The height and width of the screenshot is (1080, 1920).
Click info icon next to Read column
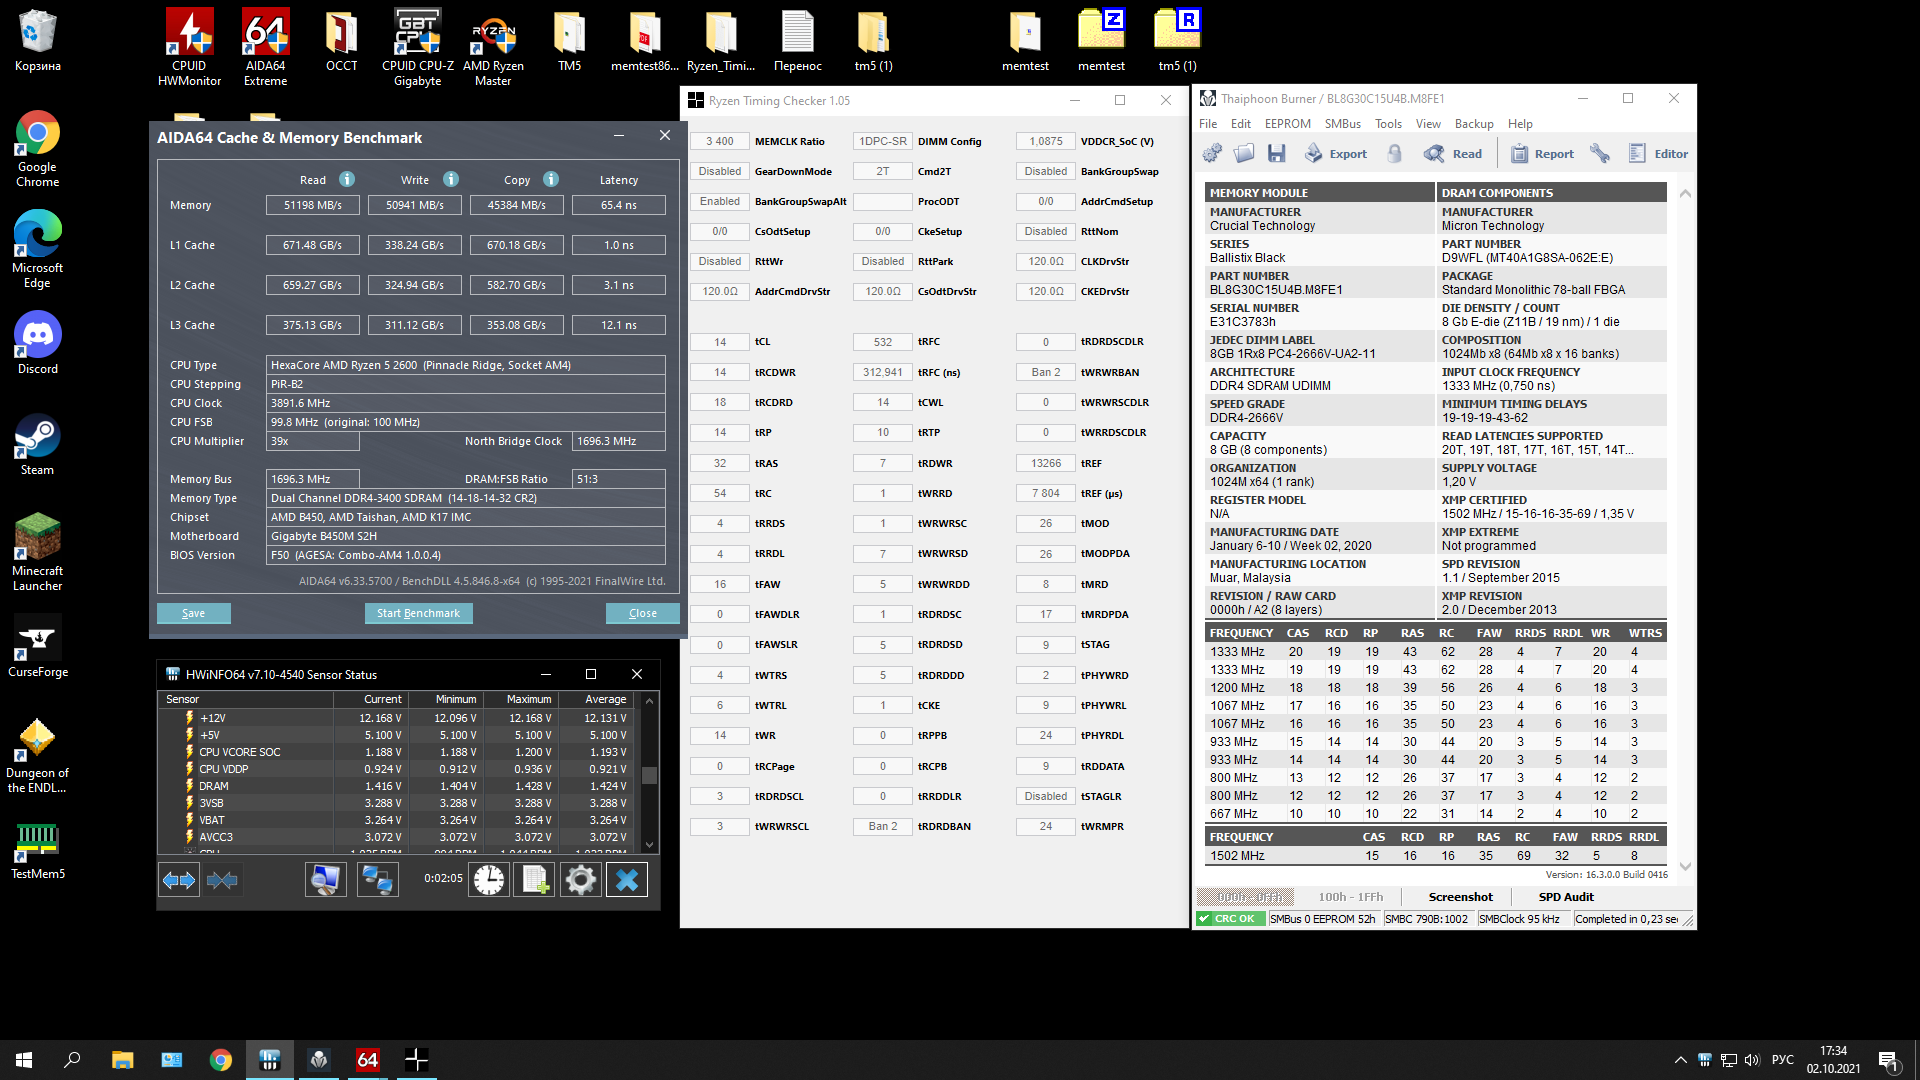point(347,179)
